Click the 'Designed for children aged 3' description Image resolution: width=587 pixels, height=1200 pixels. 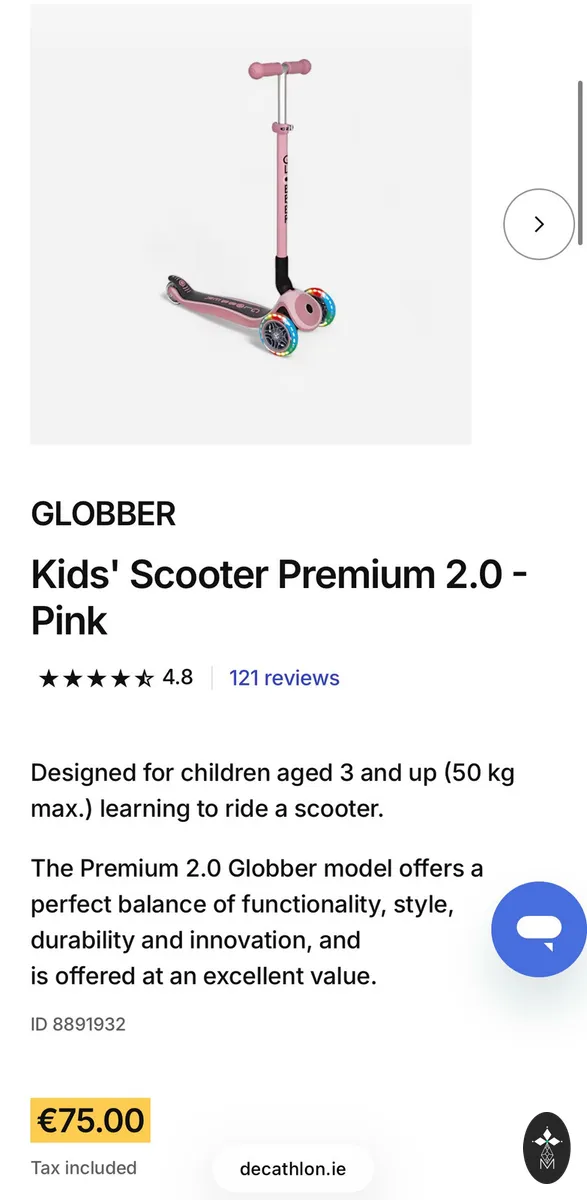[273, 791]
